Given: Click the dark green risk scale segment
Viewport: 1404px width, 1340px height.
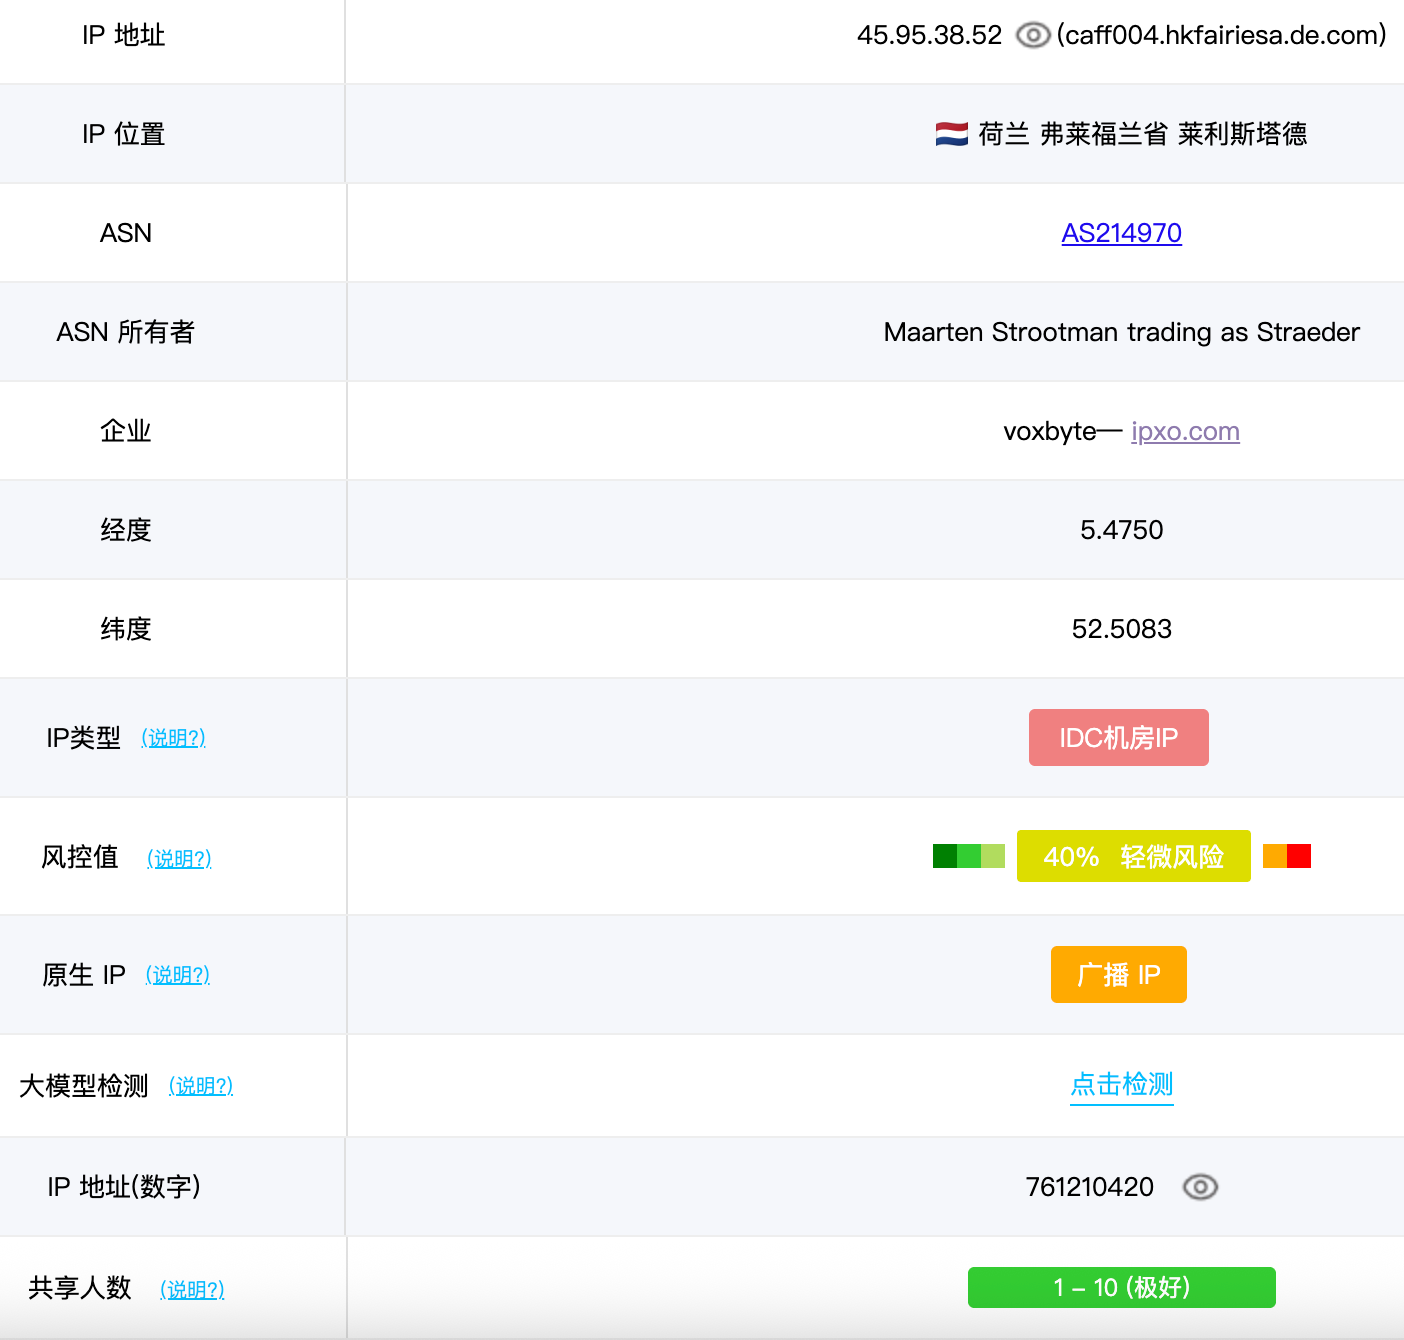Looking at the screenshot, I should pos(944,856).
